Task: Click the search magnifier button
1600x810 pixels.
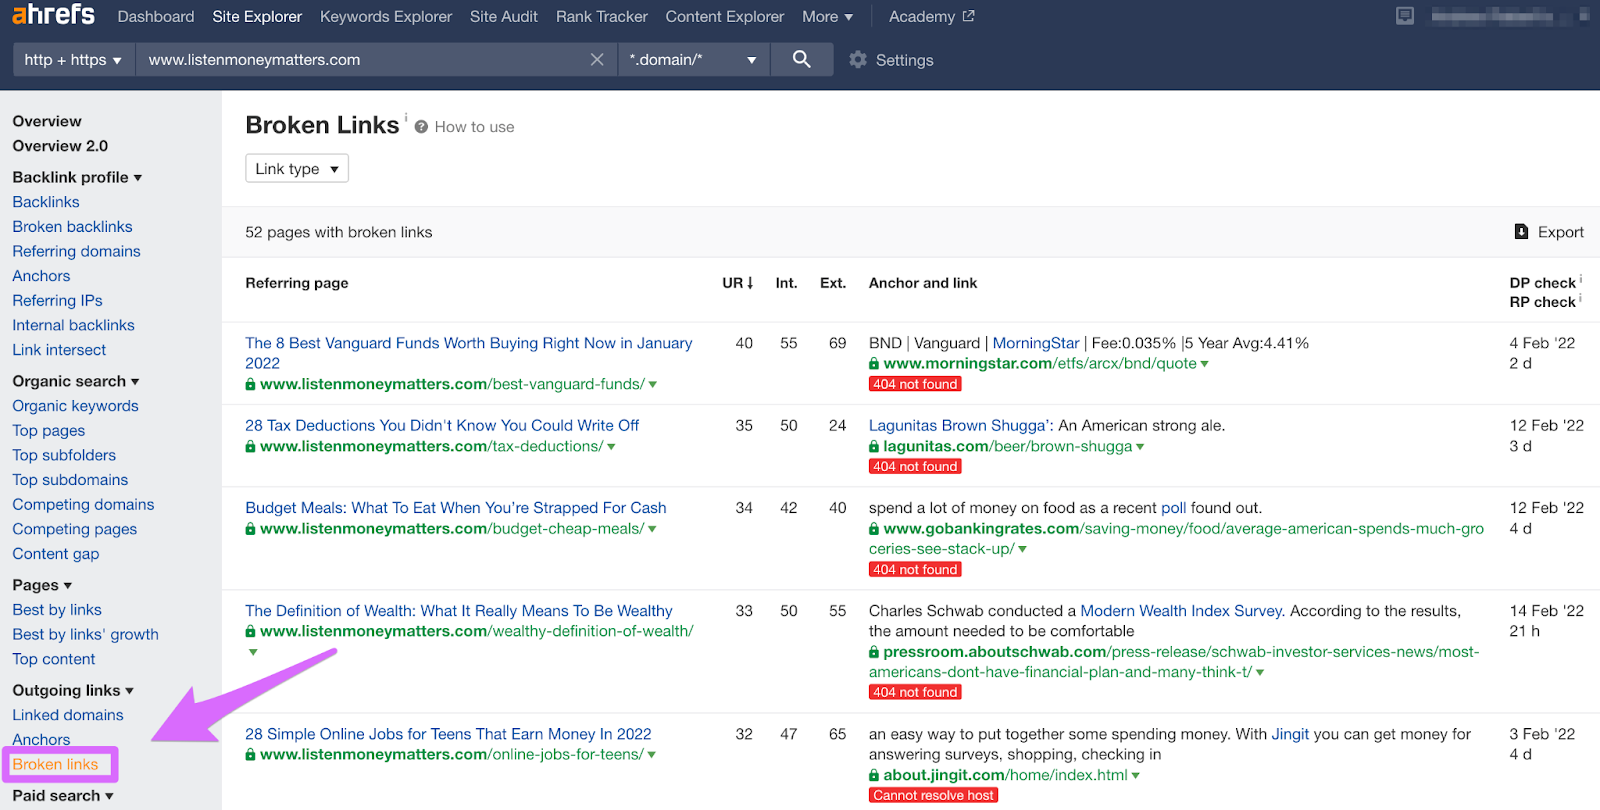Action: [x=801, y=59]
